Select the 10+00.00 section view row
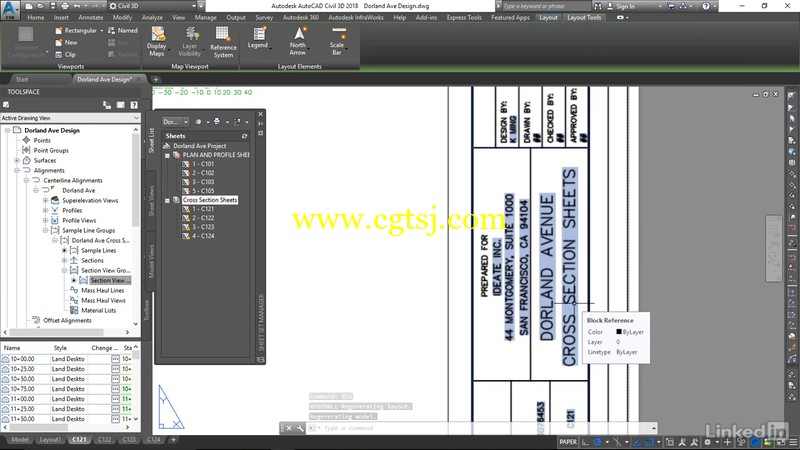The height and width of the screenshot is (450, 800). point(66,359)
